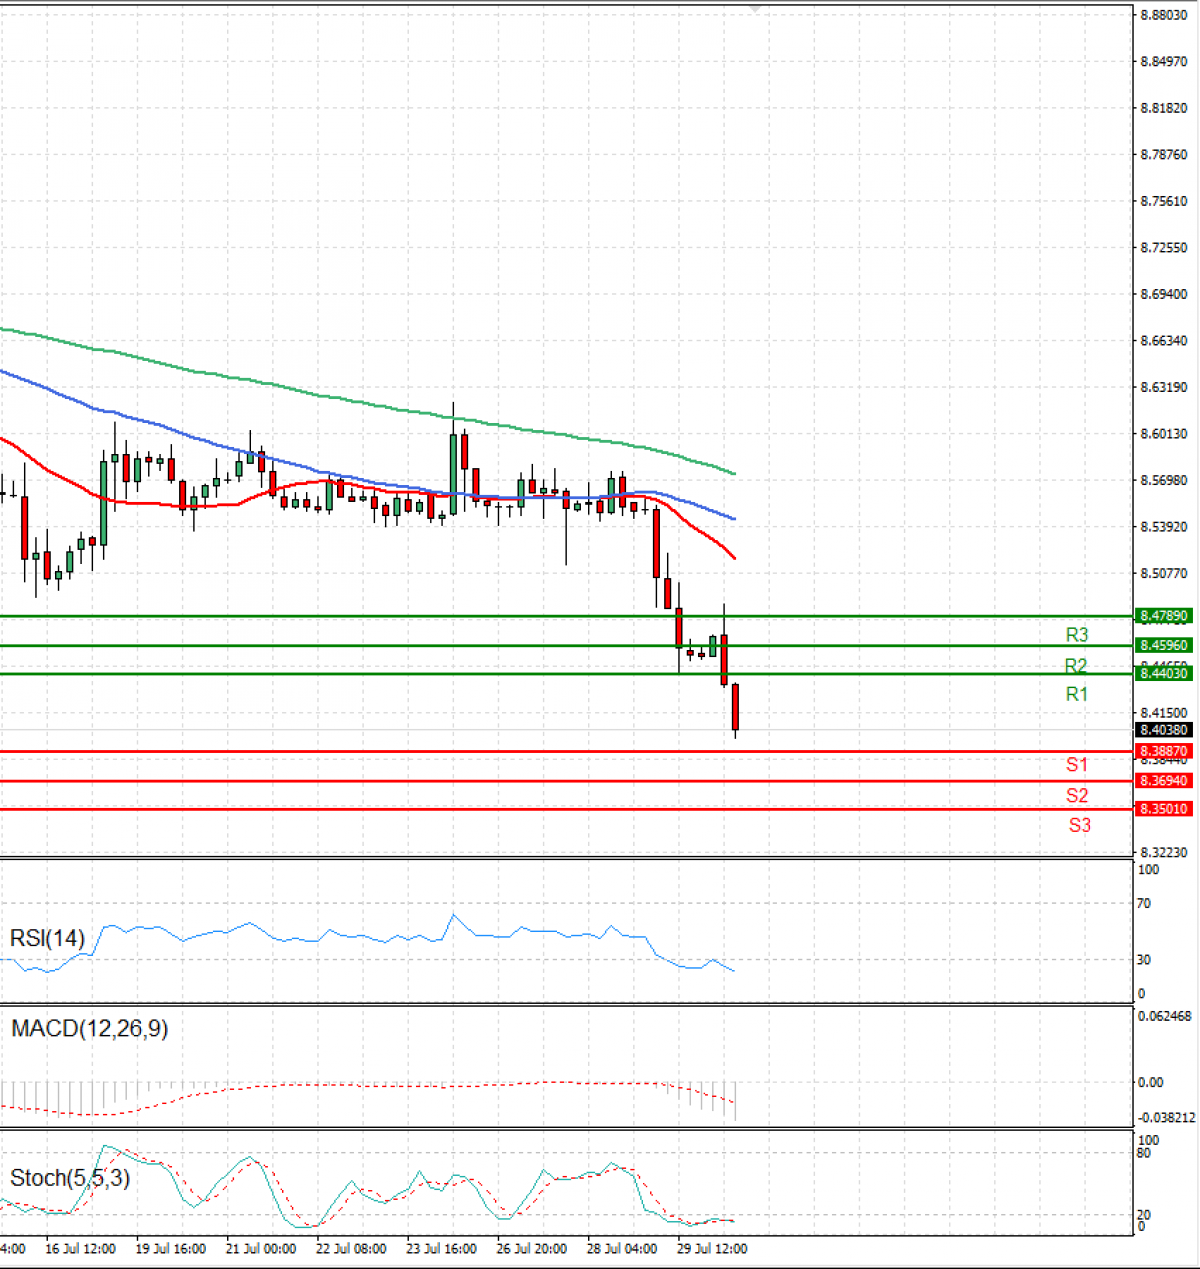Click the red 8.38870 support price tag
The width and height of the screenshot is (1200, 1269).
click(x=1164, y=750)
